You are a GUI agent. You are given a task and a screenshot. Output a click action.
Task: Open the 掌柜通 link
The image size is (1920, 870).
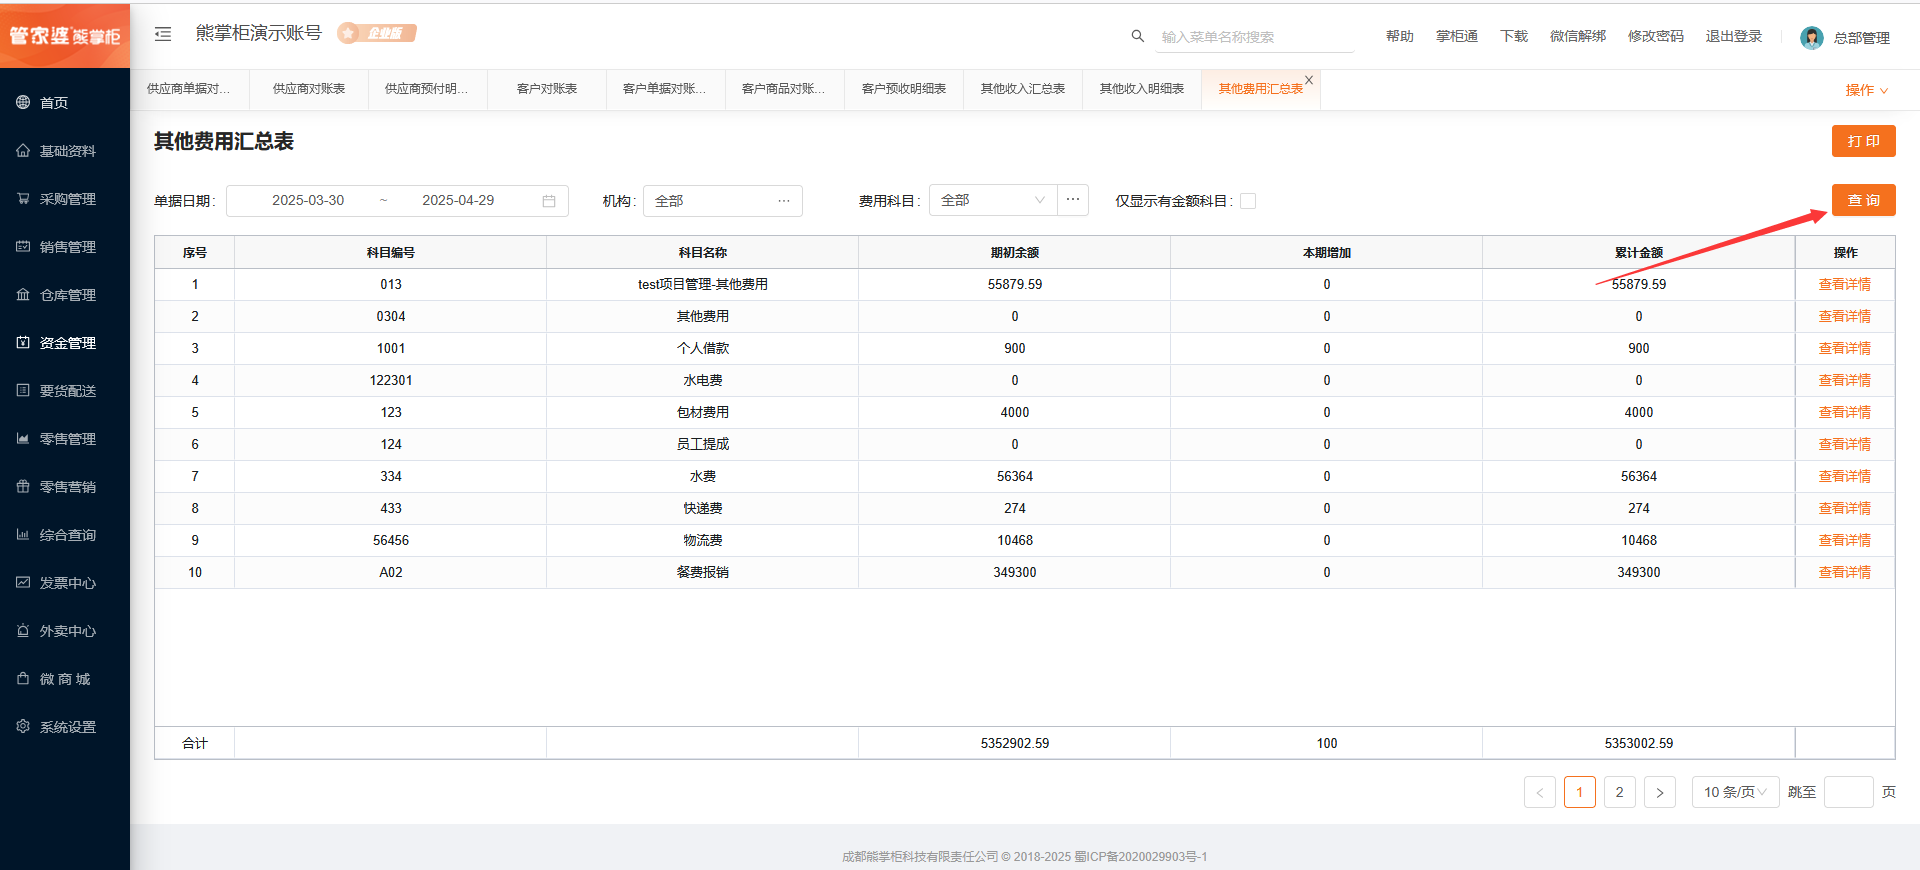tap(1457, 36)
